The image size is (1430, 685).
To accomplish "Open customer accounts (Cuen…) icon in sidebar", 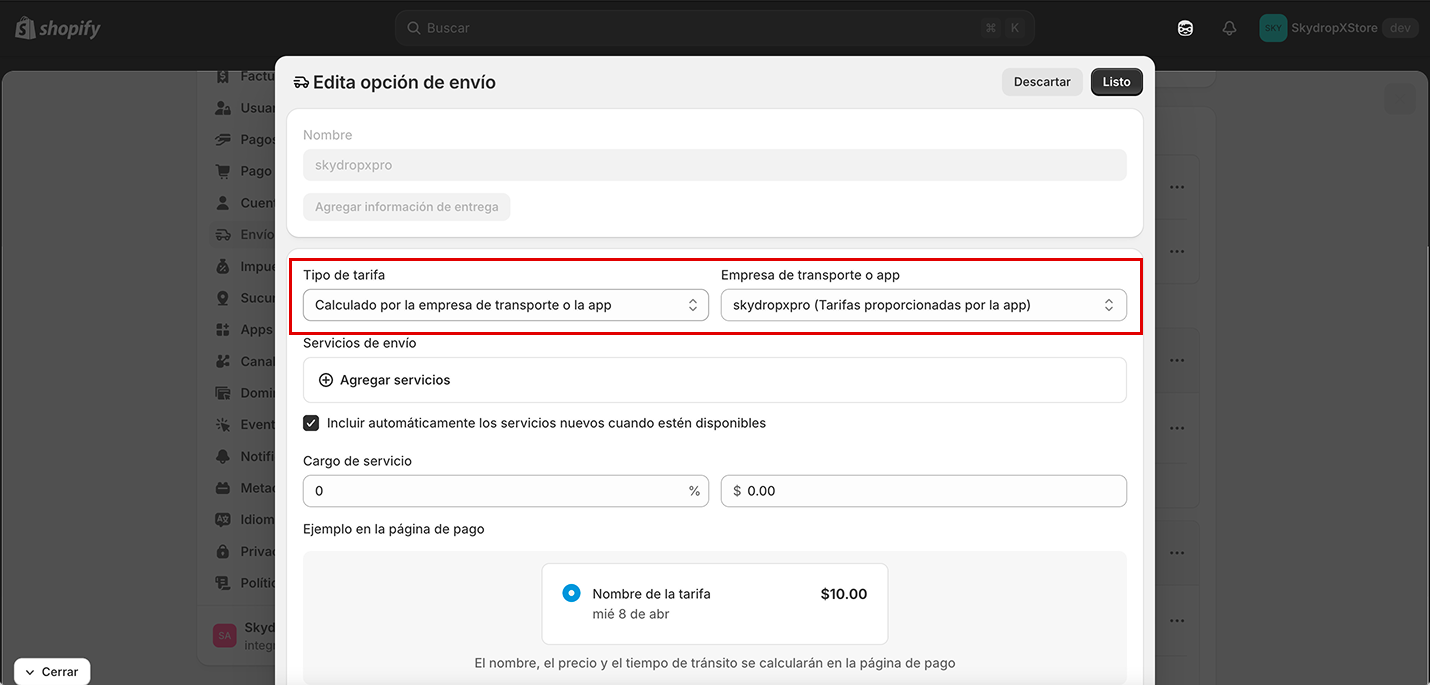I will coord(222,203).
